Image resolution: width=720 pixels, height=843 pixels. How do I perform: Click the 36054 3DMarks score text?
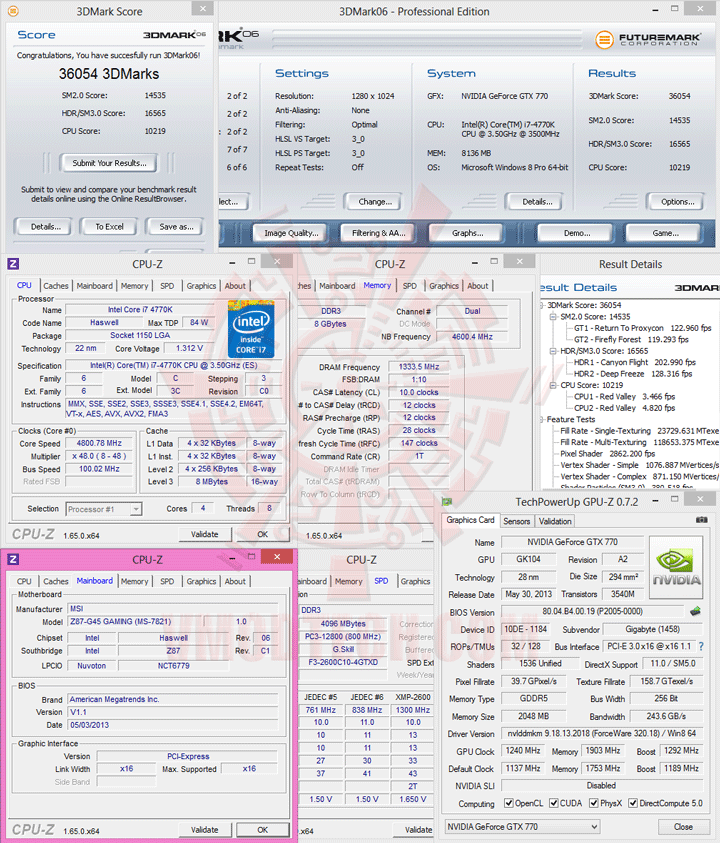(109, 74)
